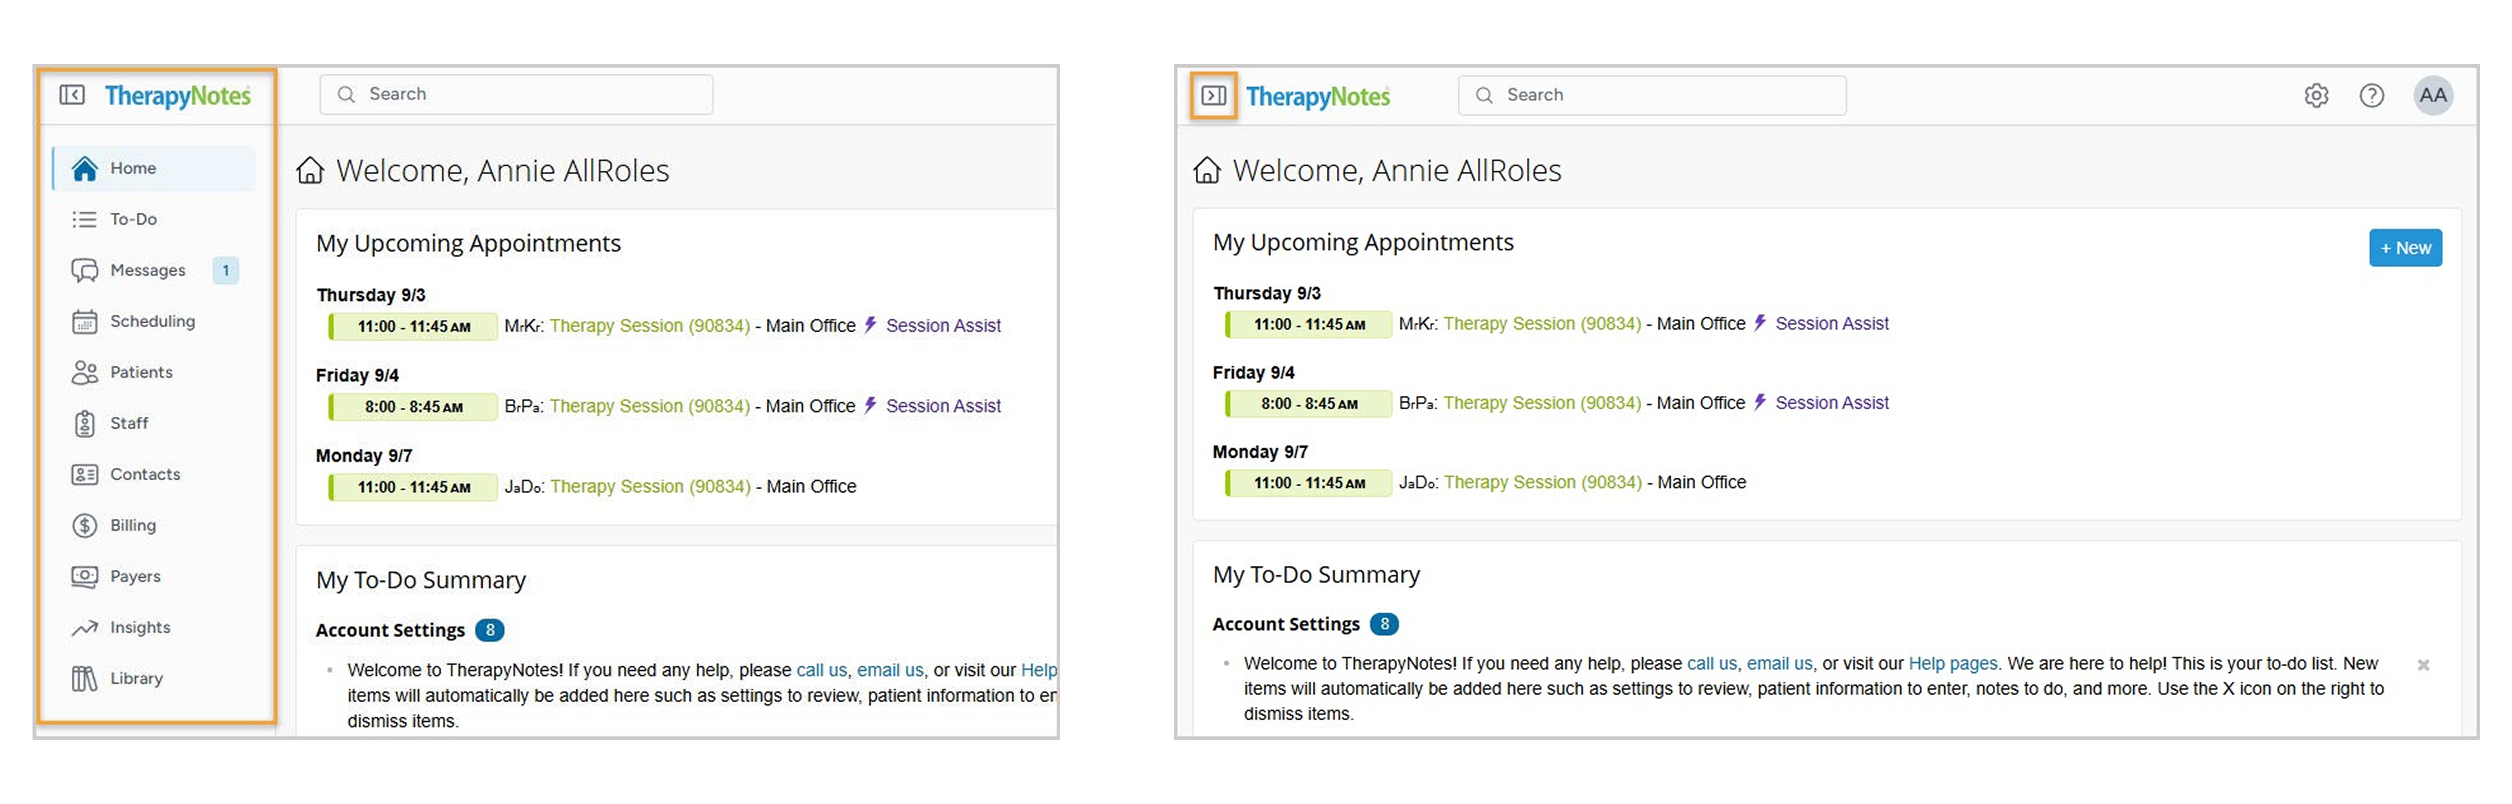
Task: Open Thursday 9/3 Therapy Session, left screenshot
Action: (x=650, y=326)
